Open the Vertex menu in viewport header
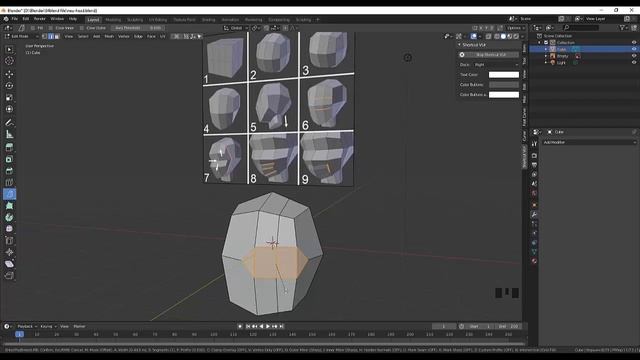640x360 pixels. click(x=124, y=36)
